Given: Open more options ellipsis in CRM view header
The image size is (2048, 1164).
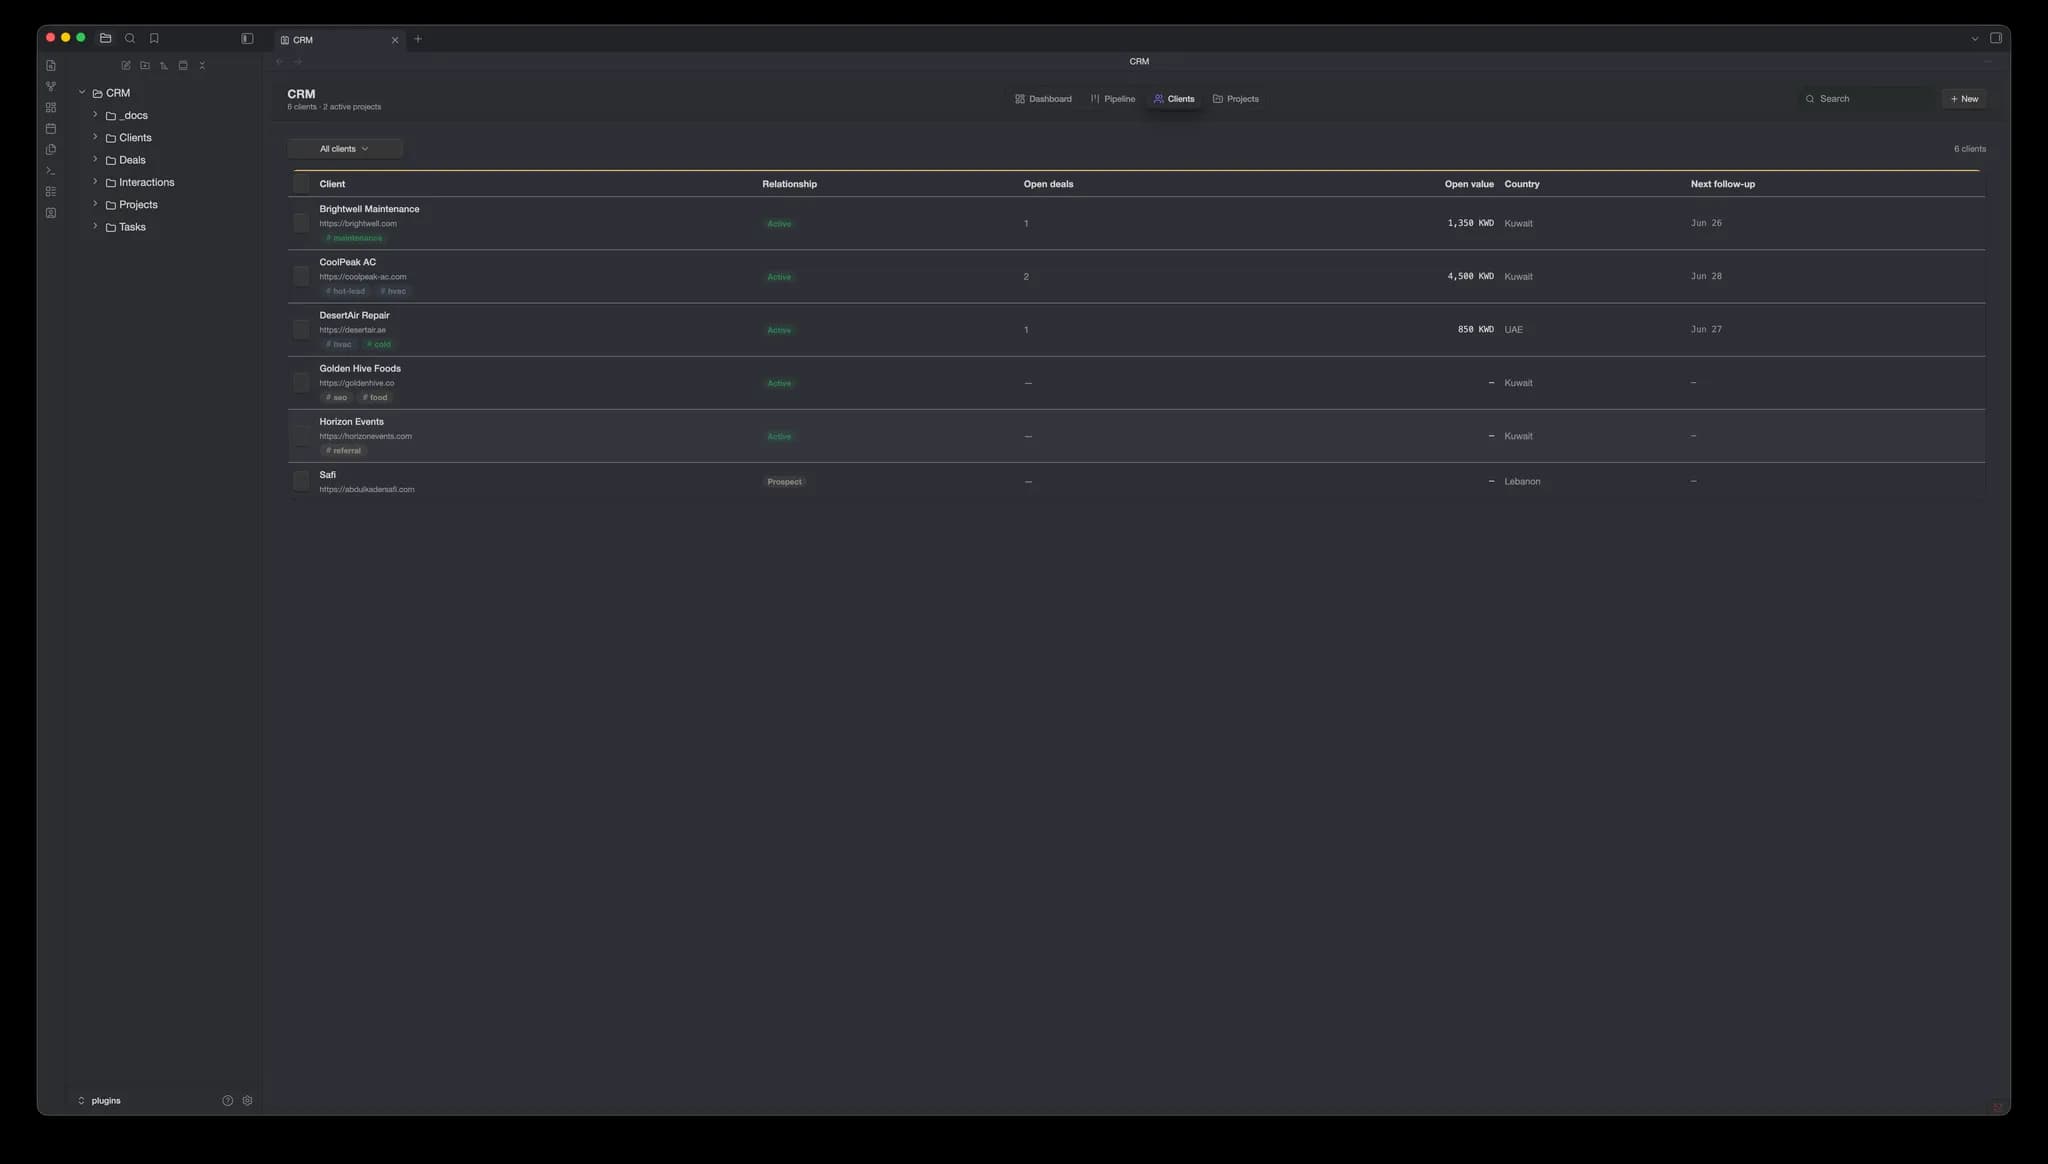Looking at the screenshot, I should click(1988, 61).
